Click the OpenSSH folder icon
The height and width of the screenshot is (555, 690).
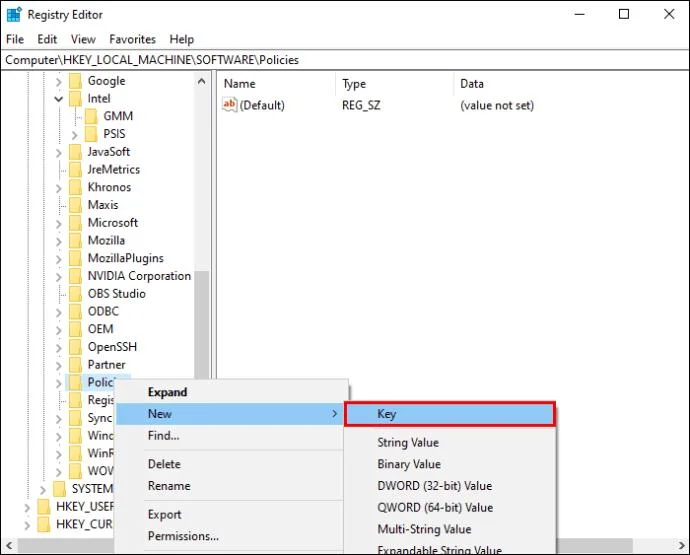click(75, 347)
